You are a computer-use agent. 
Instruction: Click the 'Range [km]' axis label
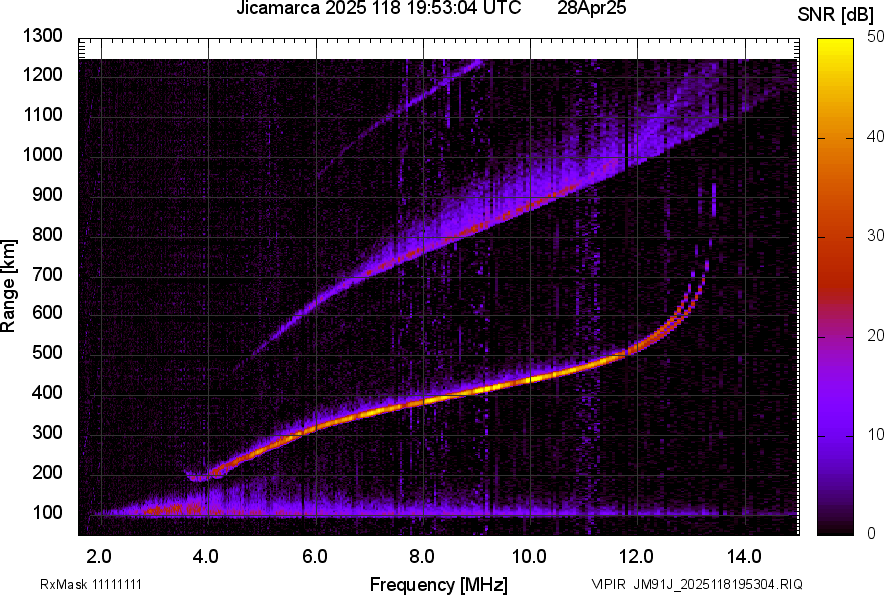8,286
